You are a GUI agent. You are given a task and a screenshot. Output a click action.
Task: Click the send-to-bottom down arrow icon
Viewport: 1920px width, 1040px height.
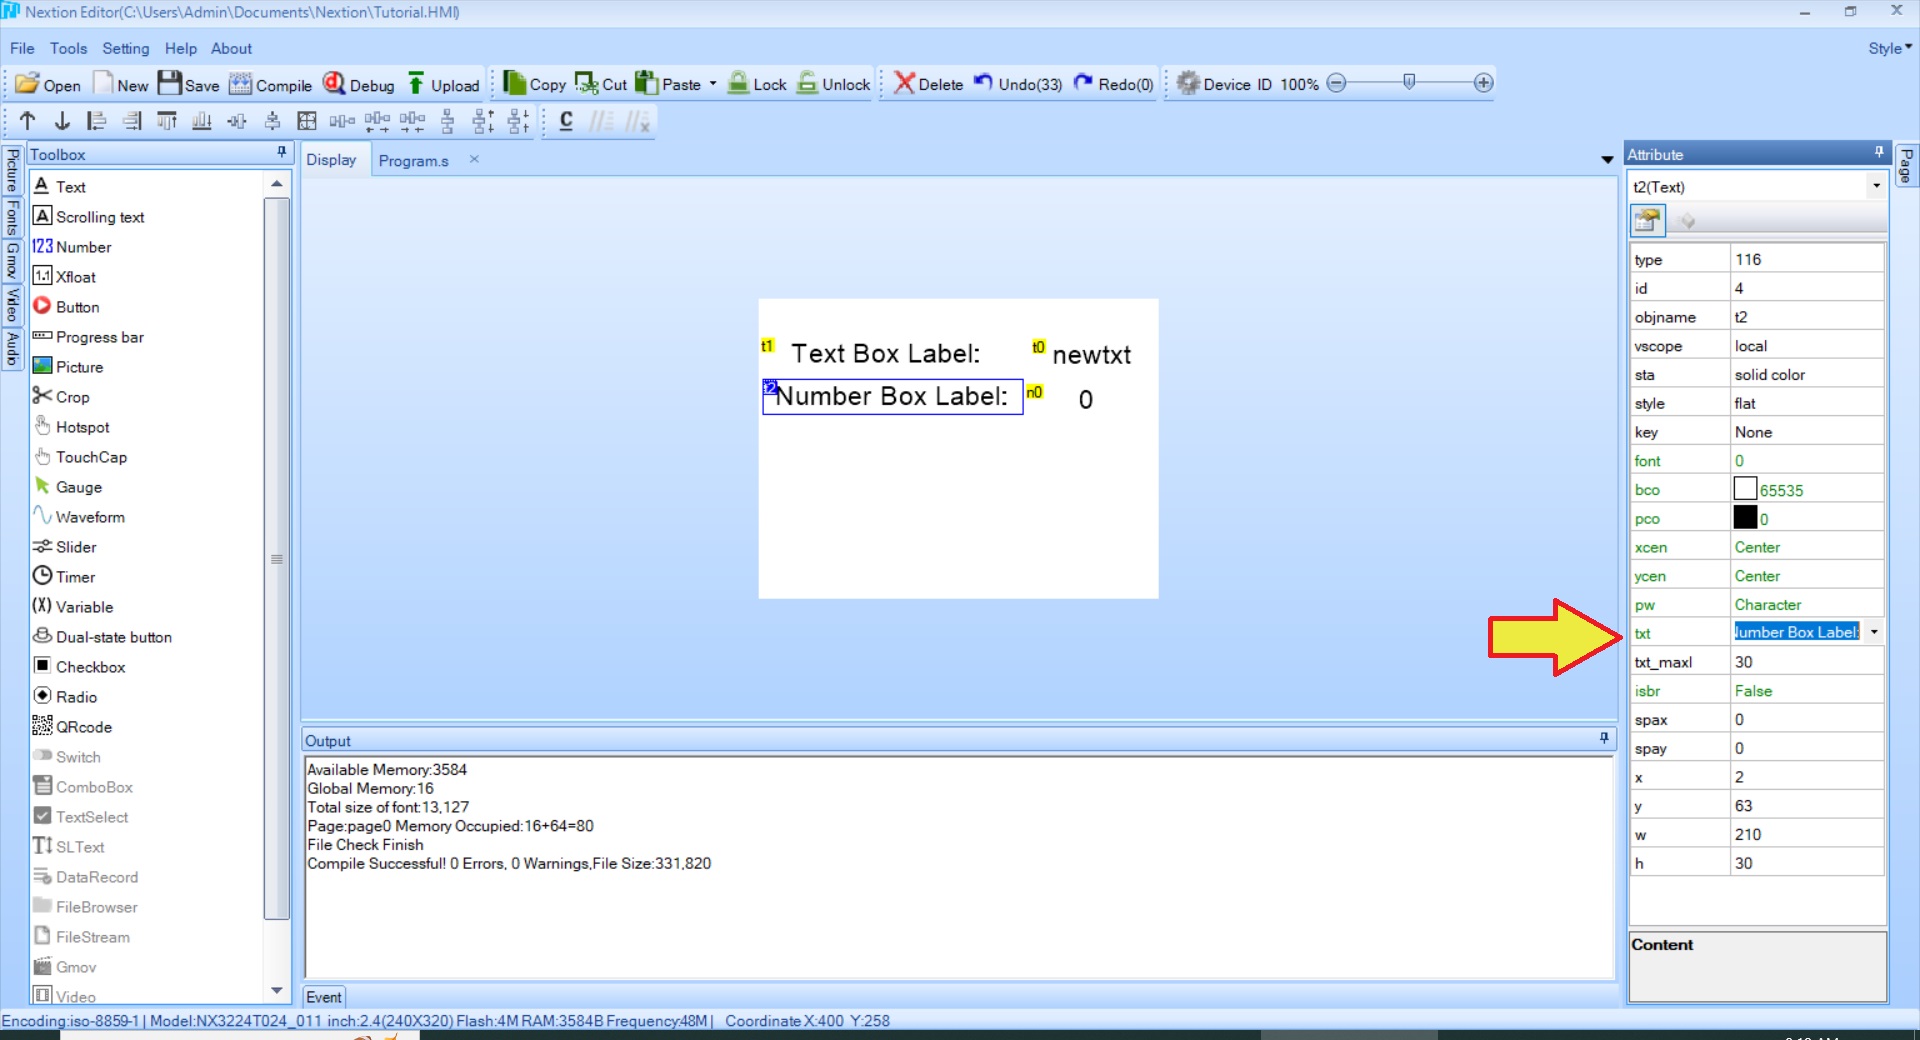click(x=62, y=121)
